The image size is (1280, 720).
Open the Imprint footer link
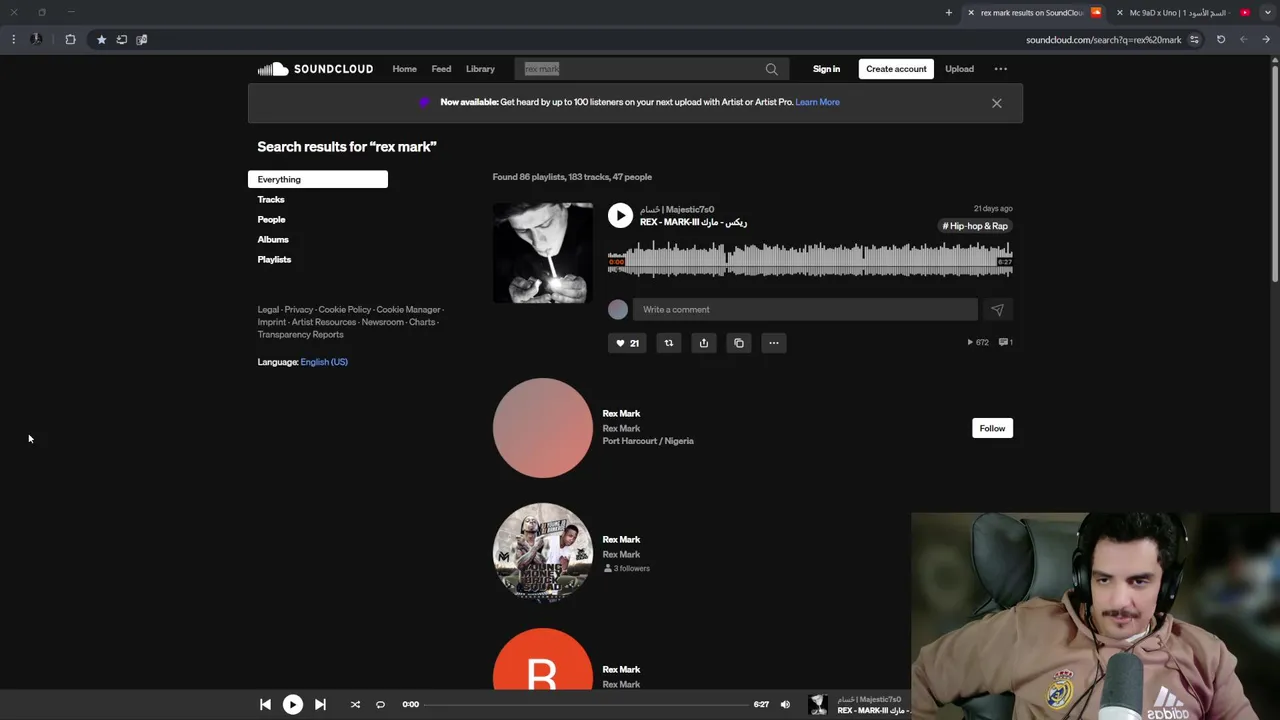pyautogui.click(x=271, y=322)
